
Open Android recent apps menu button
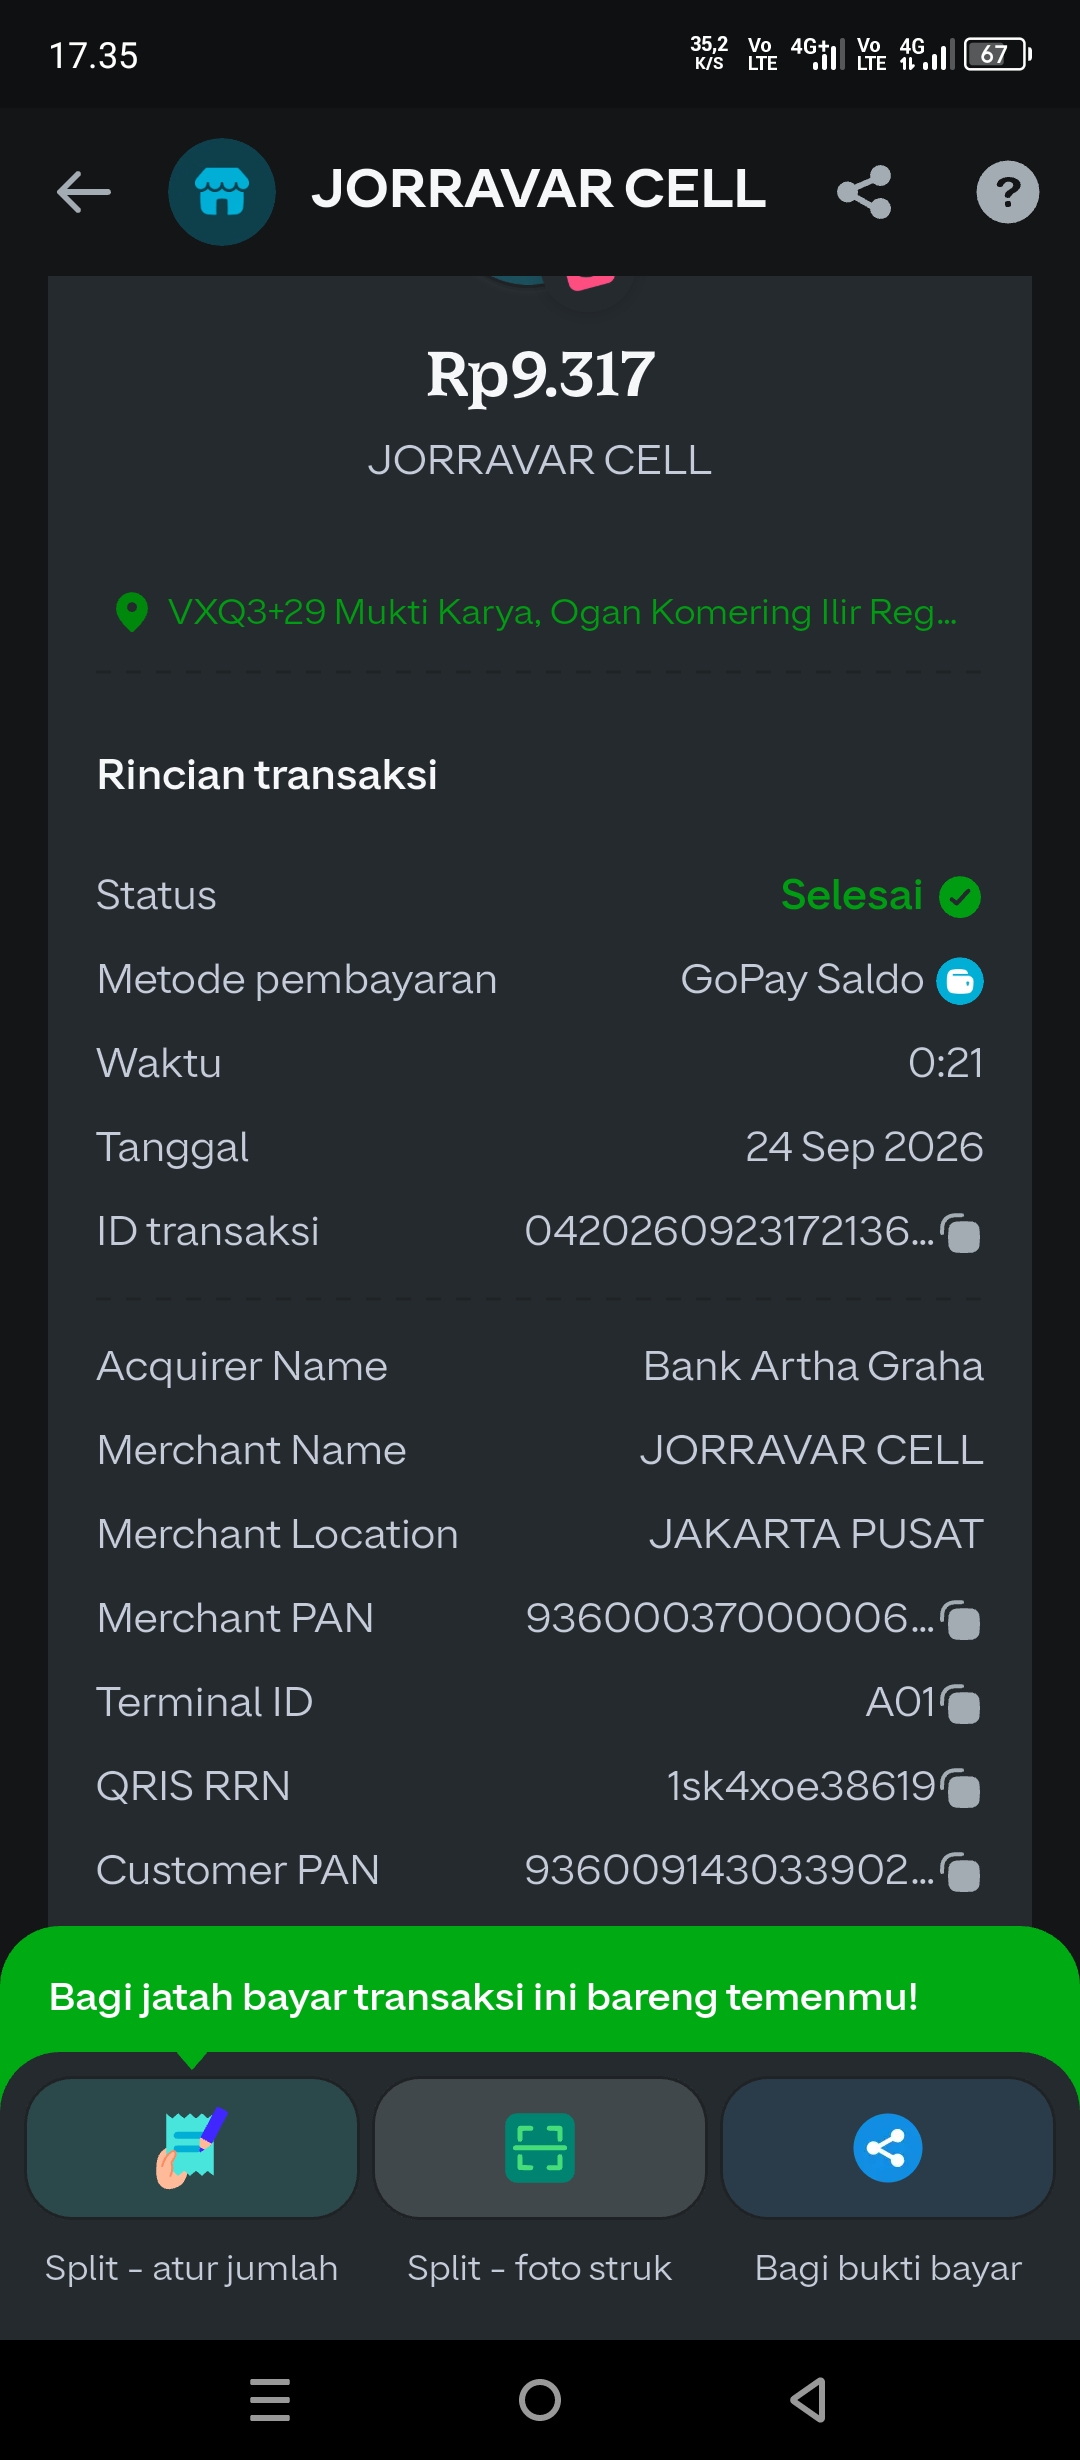[270, 2400]
